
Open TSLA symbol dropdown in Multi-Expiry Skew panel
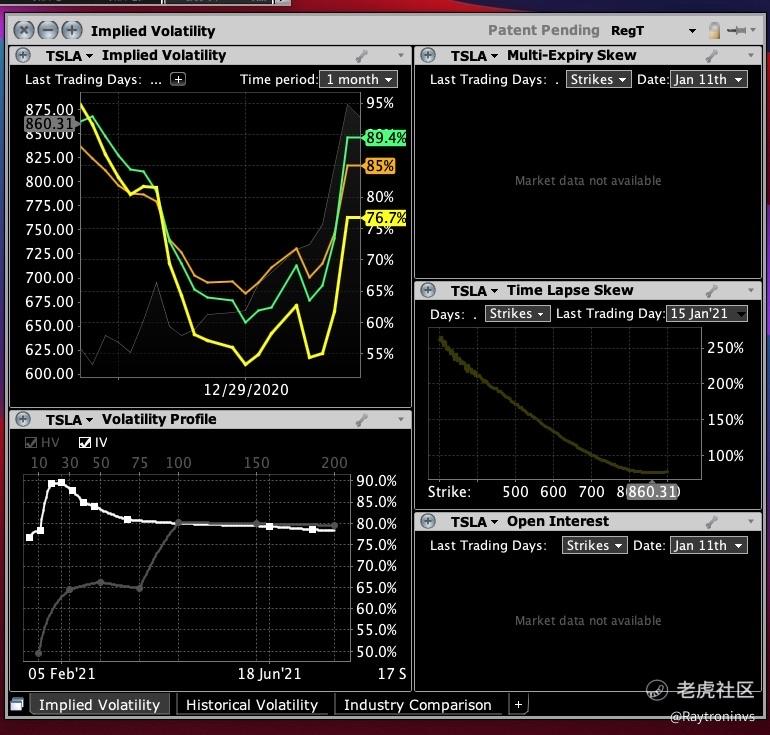point(474,56)
